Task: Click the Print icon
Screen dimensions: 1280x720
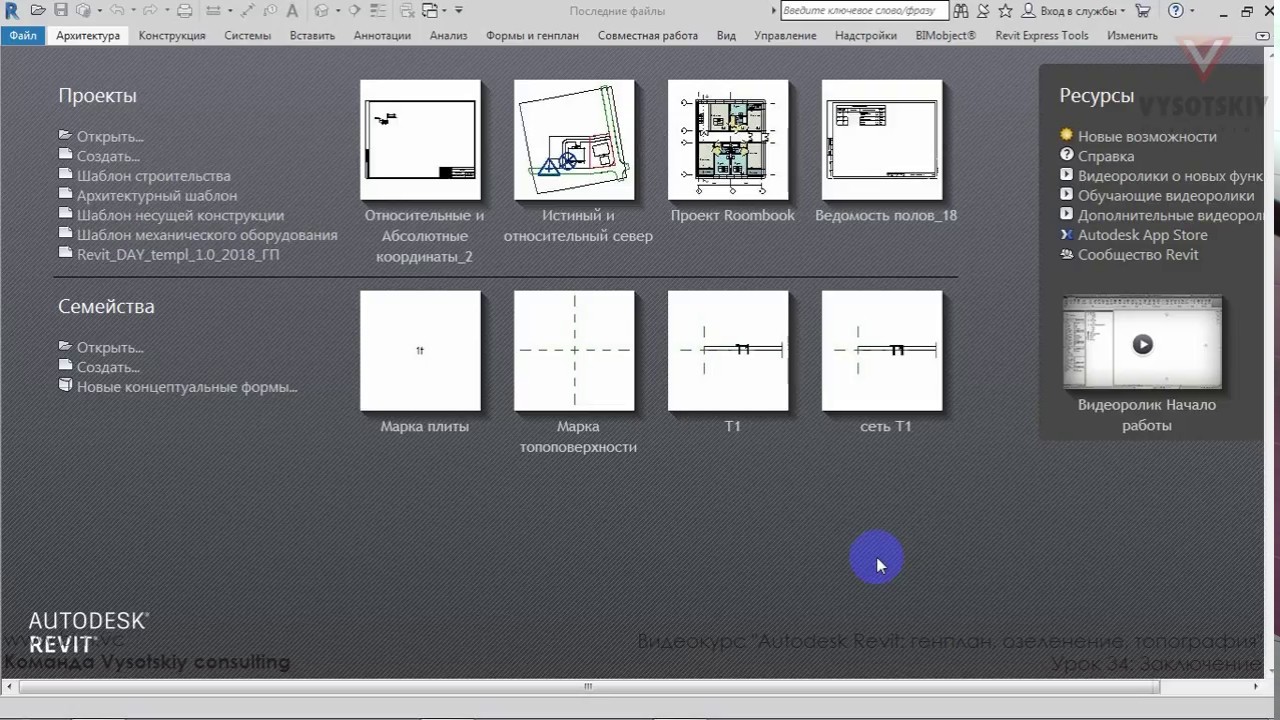Action: [185, 10]
